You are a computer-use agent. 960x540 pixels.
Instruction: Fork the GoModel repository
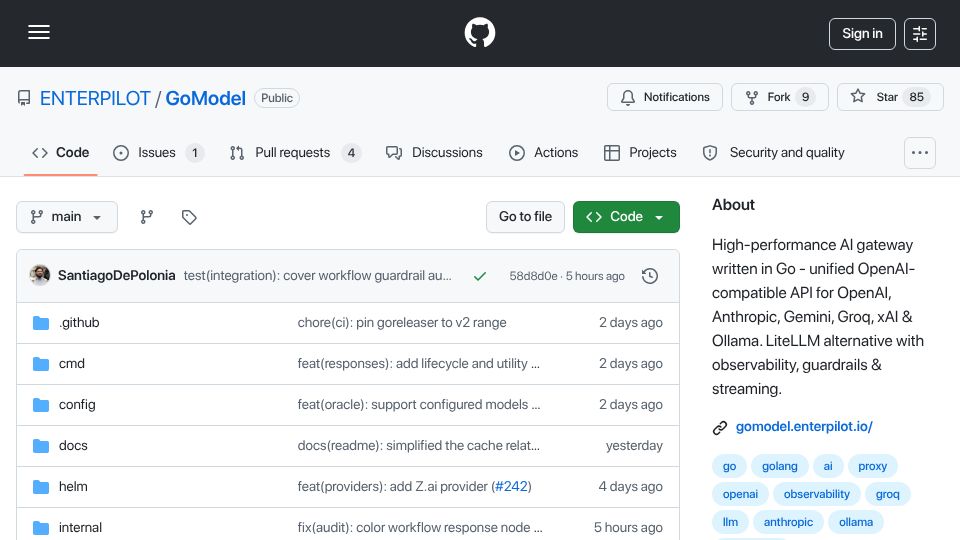(779, 97)
